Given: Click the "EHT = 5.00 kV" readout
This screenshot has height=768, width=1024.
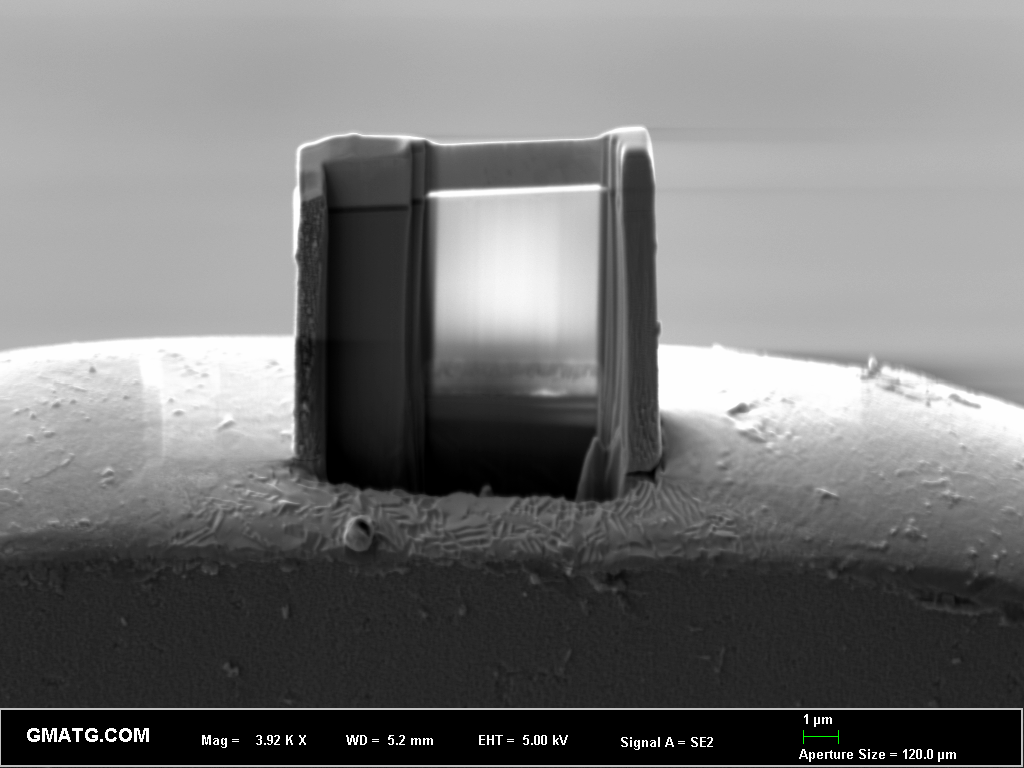Looking at the screenshot, I should [x=523, y=741].
